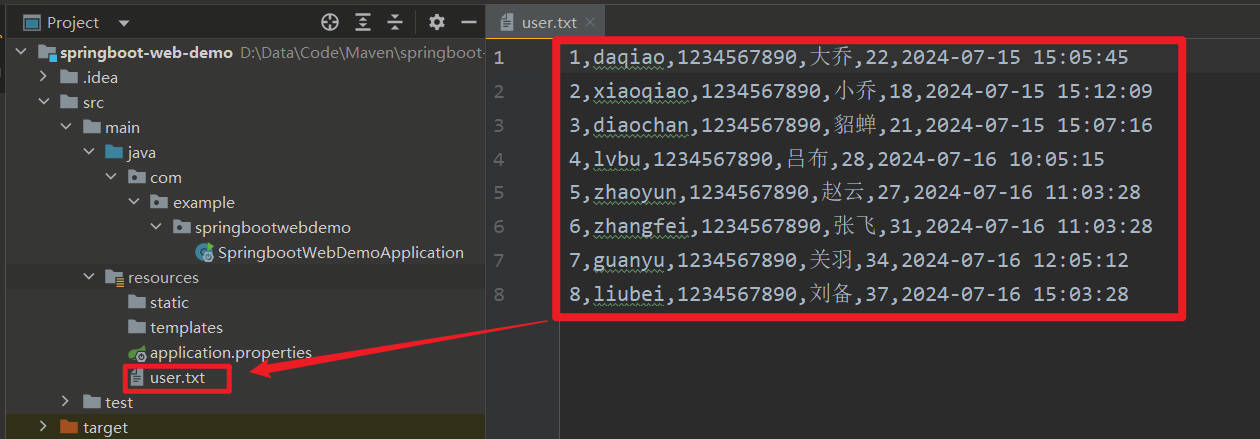Collapse the resources folder chevron
This screenshot has width=1260, height=439.
87,278
